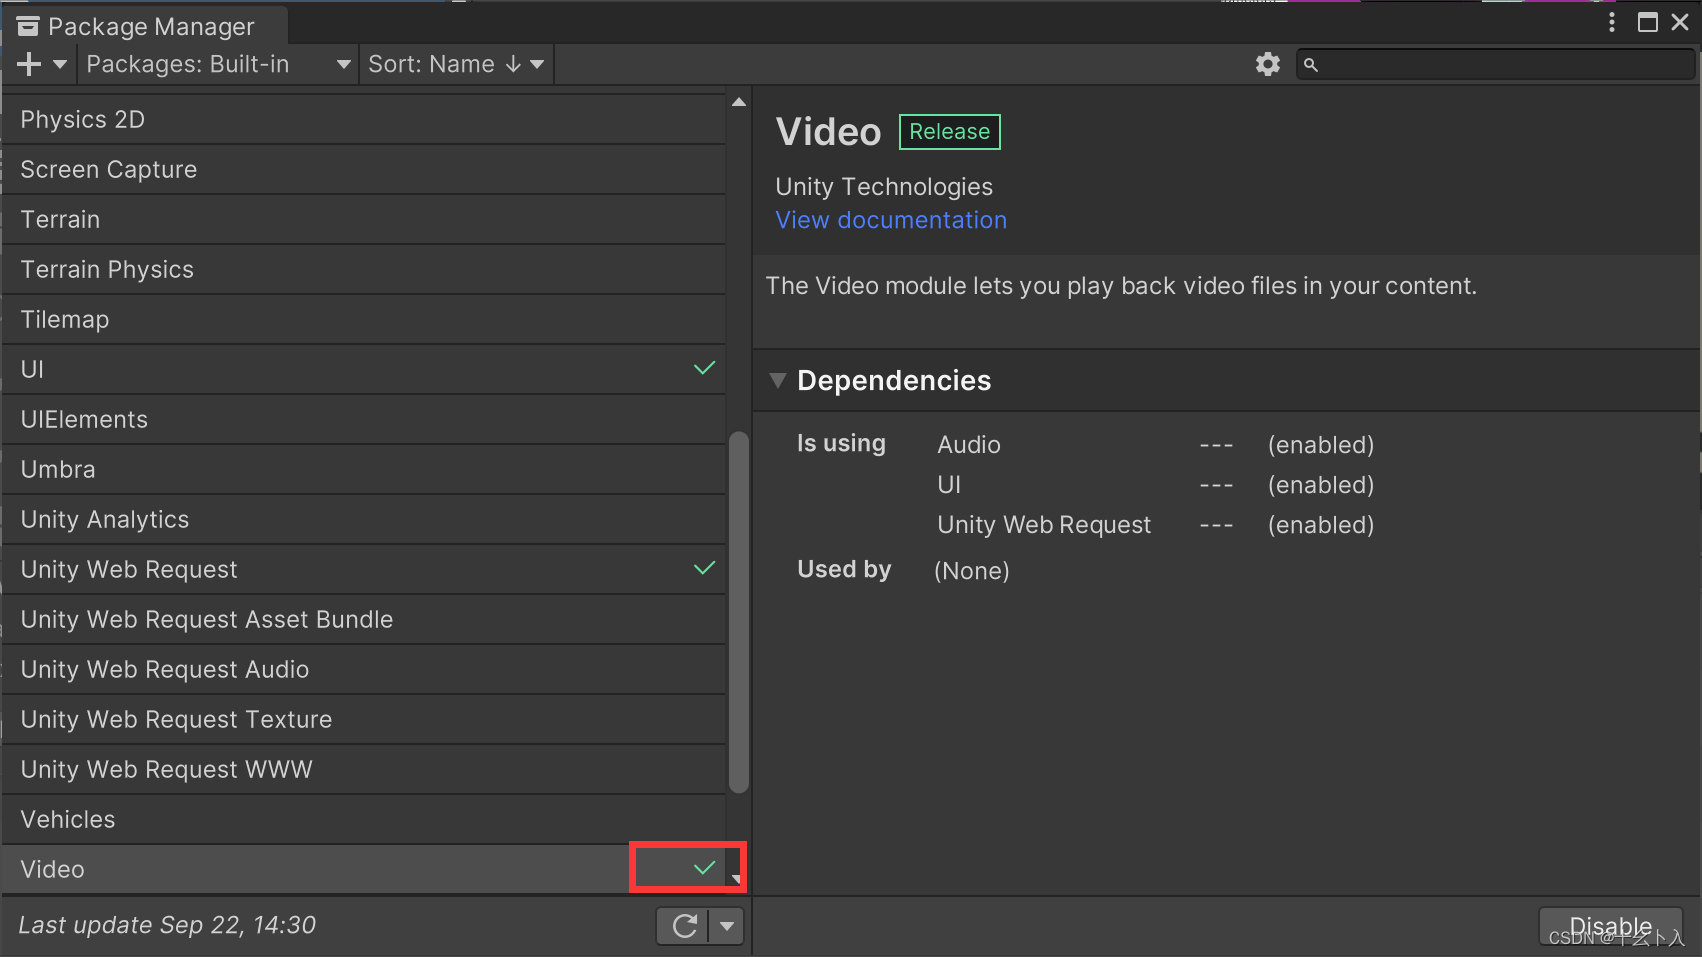Click the search magnifier icon

tap(1311, 65)
